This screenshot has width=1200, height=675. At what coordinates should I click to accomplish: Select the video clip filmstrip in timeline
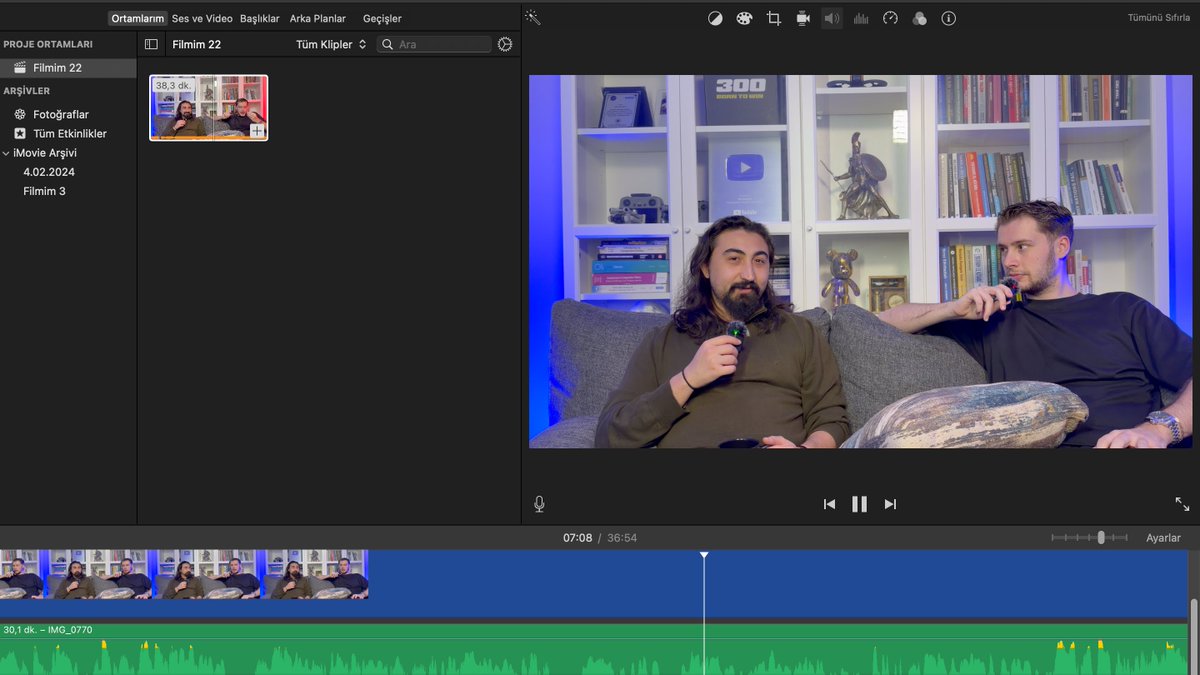[x=184, y=574]
